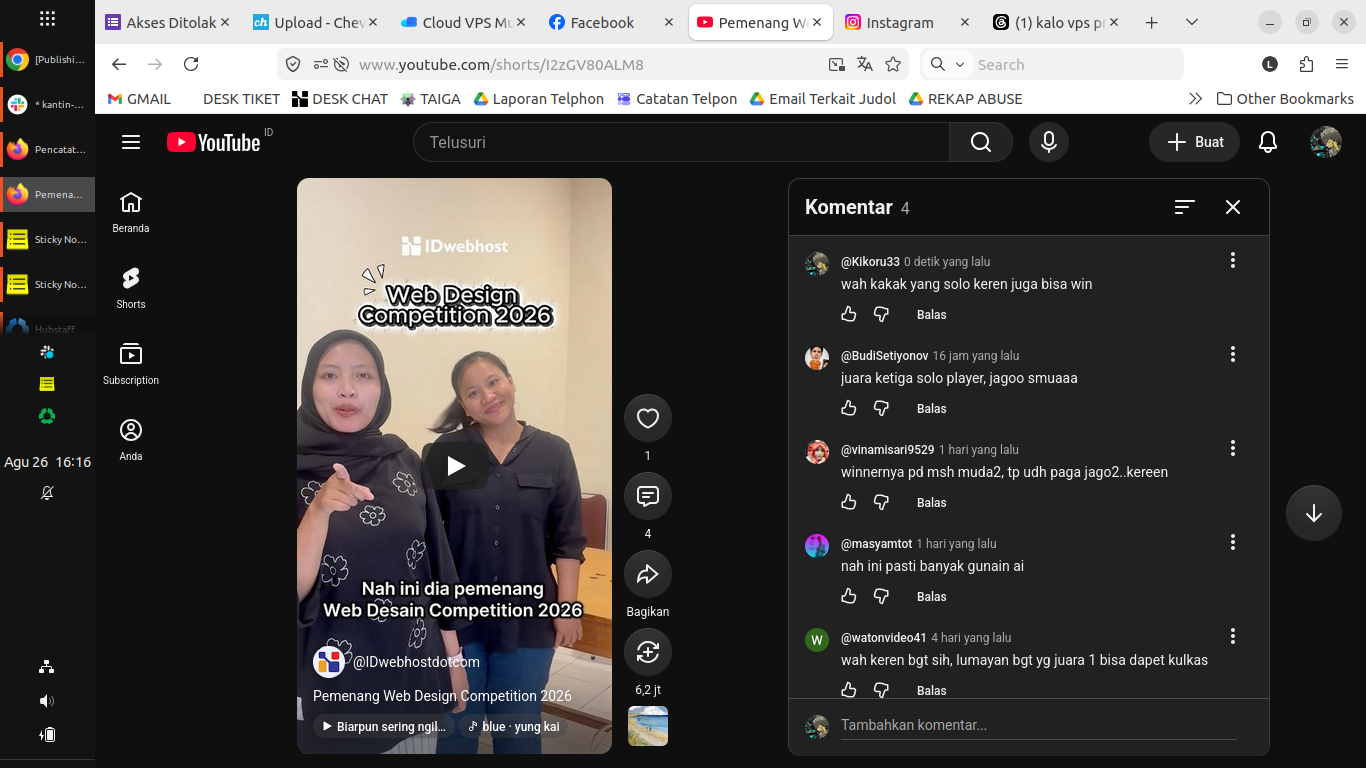The image size is (1366, 768).
Task: Open more options for @Kikoru33's comment
Action: tap(1233, 260)
